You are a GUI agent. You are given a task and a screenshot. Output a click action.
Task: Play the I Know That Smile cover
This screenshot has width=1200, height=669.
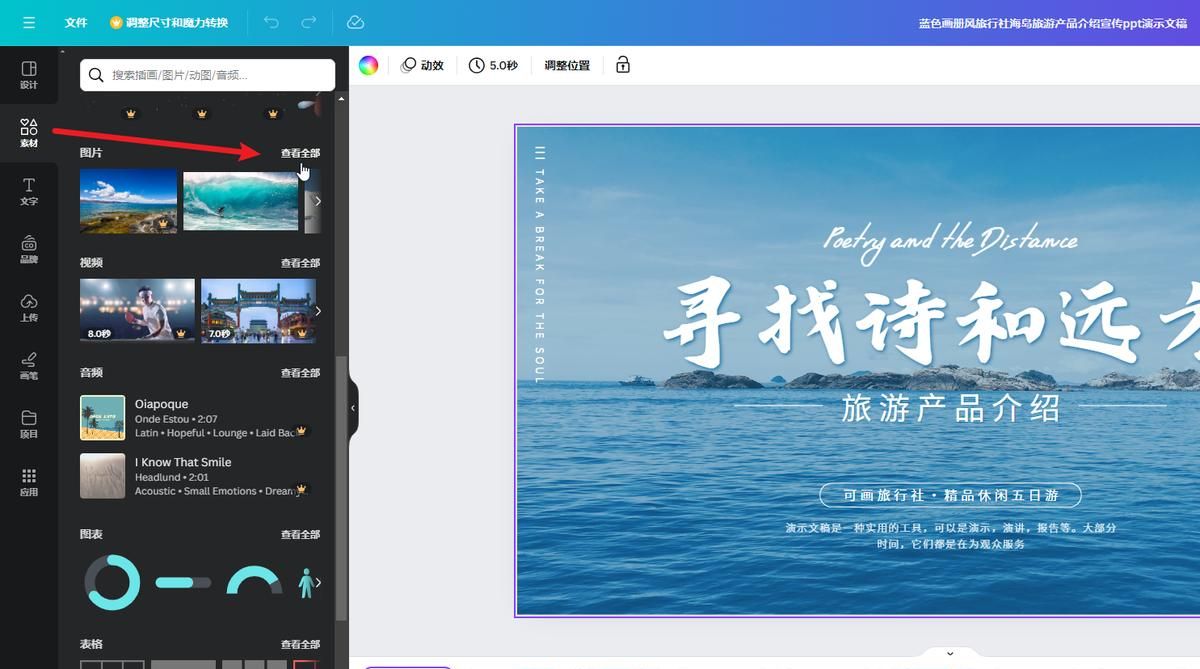(x=102, y=476)
